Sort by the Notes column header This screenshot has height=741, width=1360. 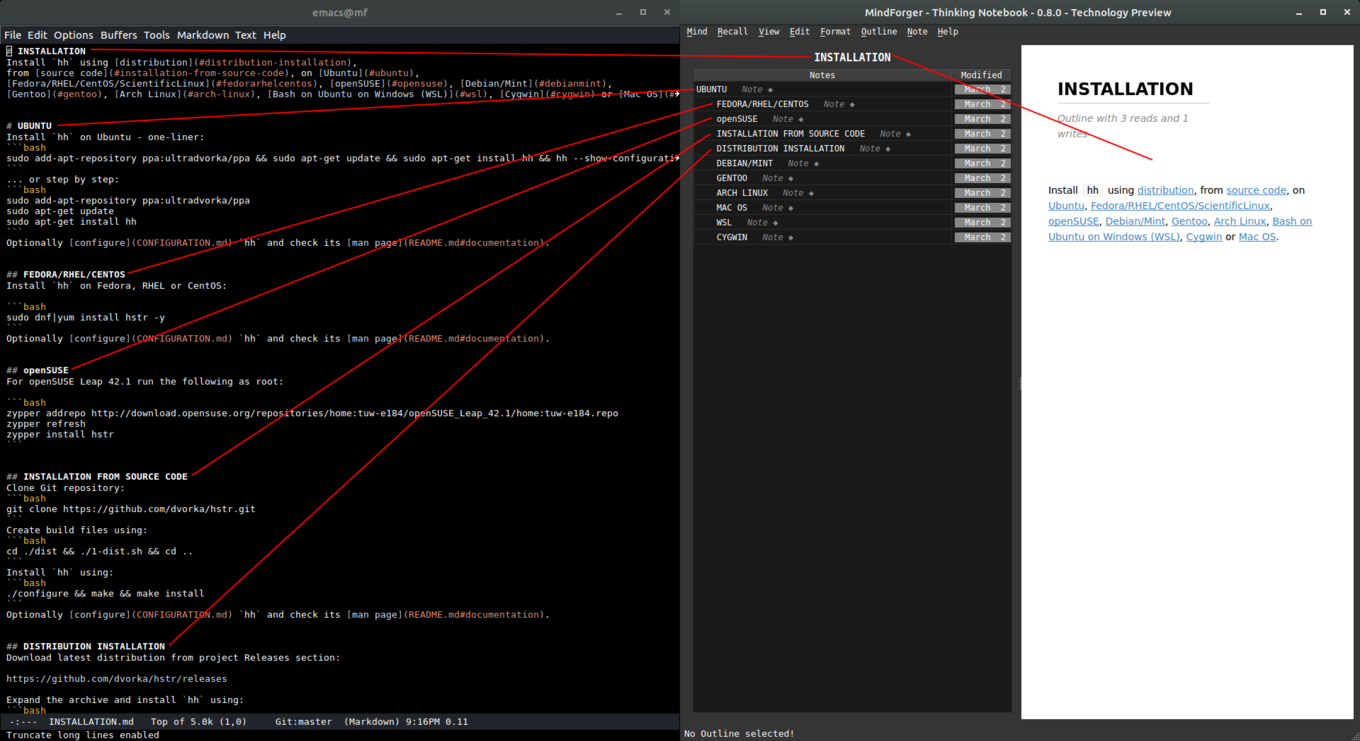(822, 75)
